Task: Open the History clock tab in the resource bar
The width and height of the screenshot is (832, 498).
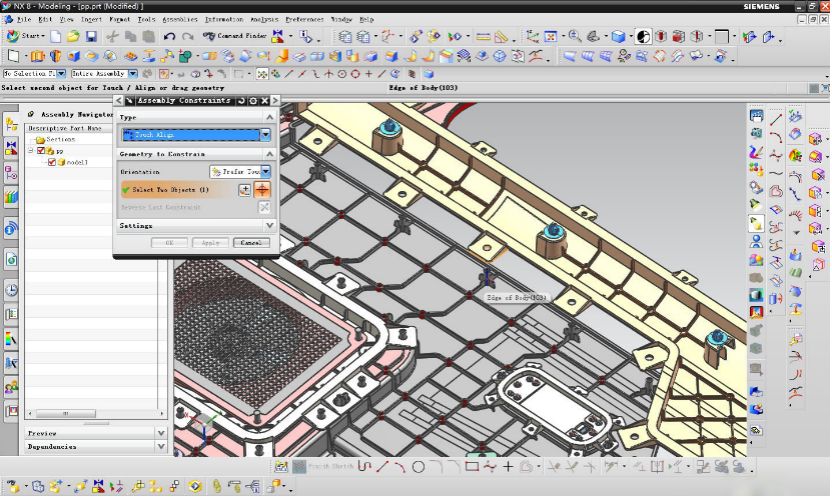Action: pyautogui.click(x=11, y=290)
